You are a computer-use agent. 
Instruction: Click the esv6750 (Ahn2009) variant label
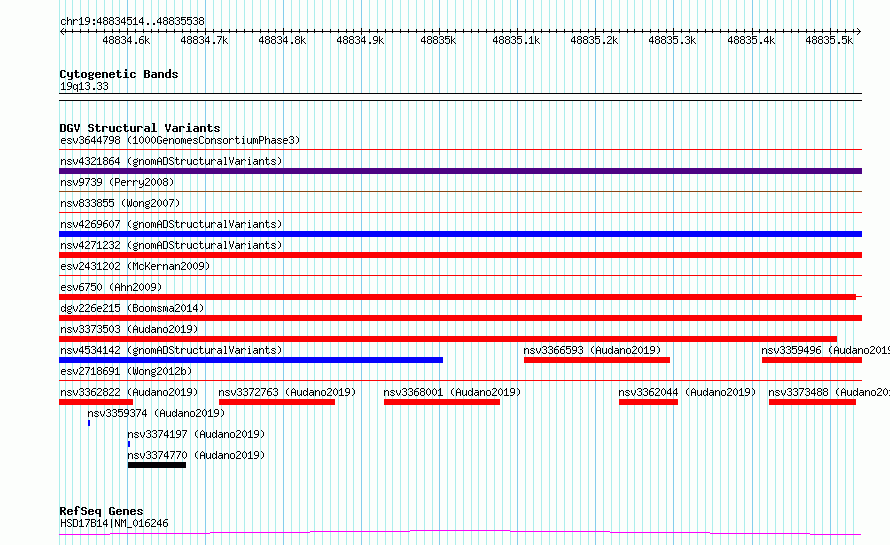[111, 287]
